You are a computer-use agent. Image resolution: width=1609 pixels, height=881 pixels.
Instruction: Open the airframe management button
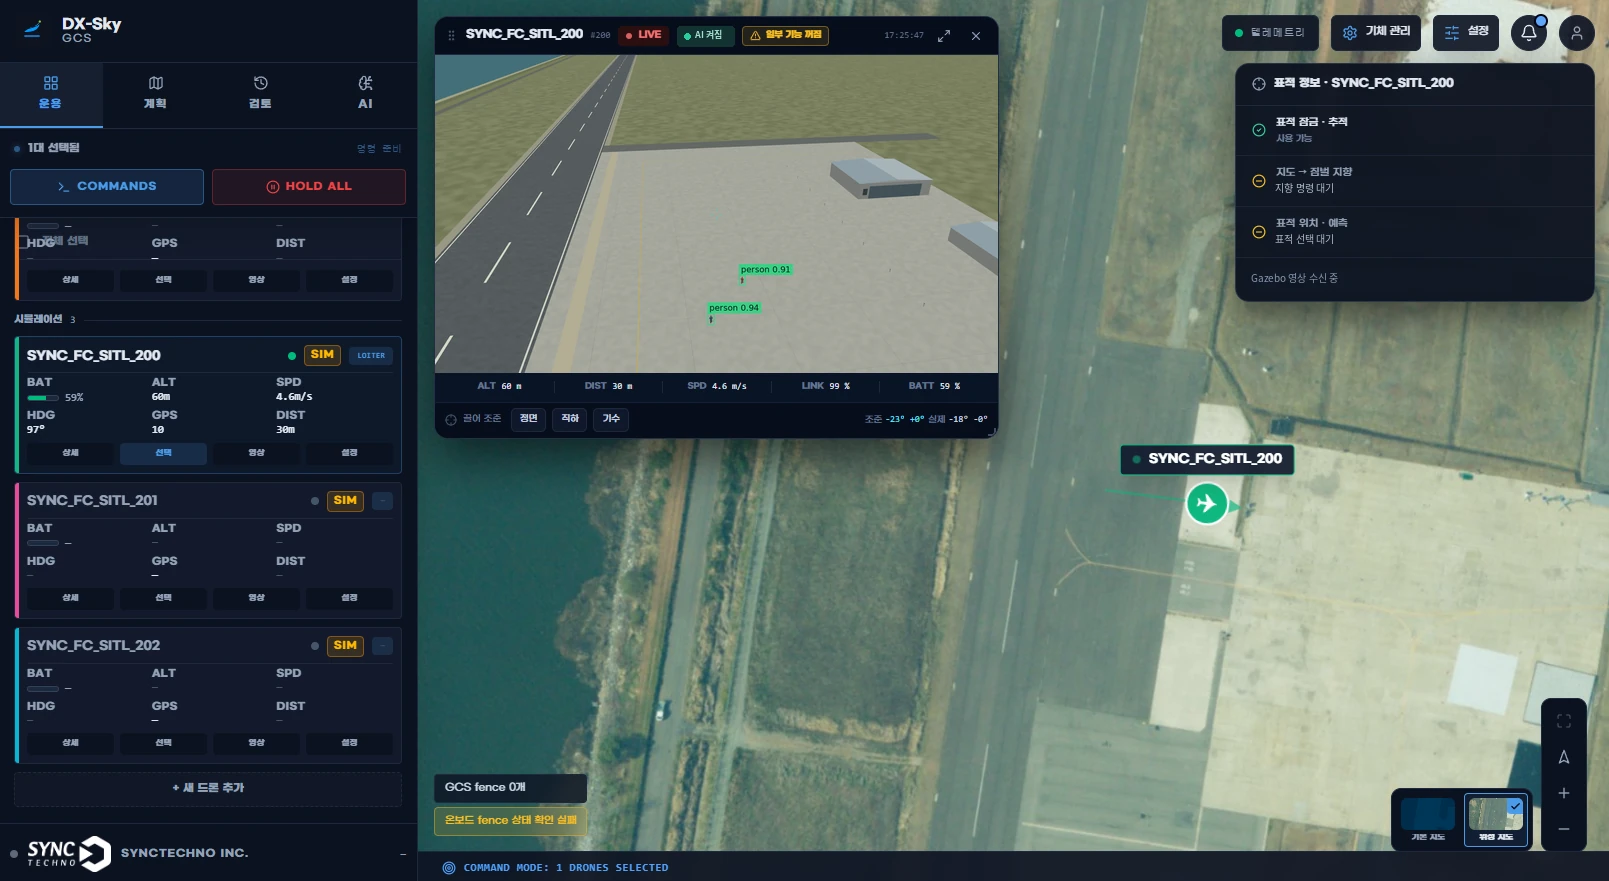tap(1376, 33)
